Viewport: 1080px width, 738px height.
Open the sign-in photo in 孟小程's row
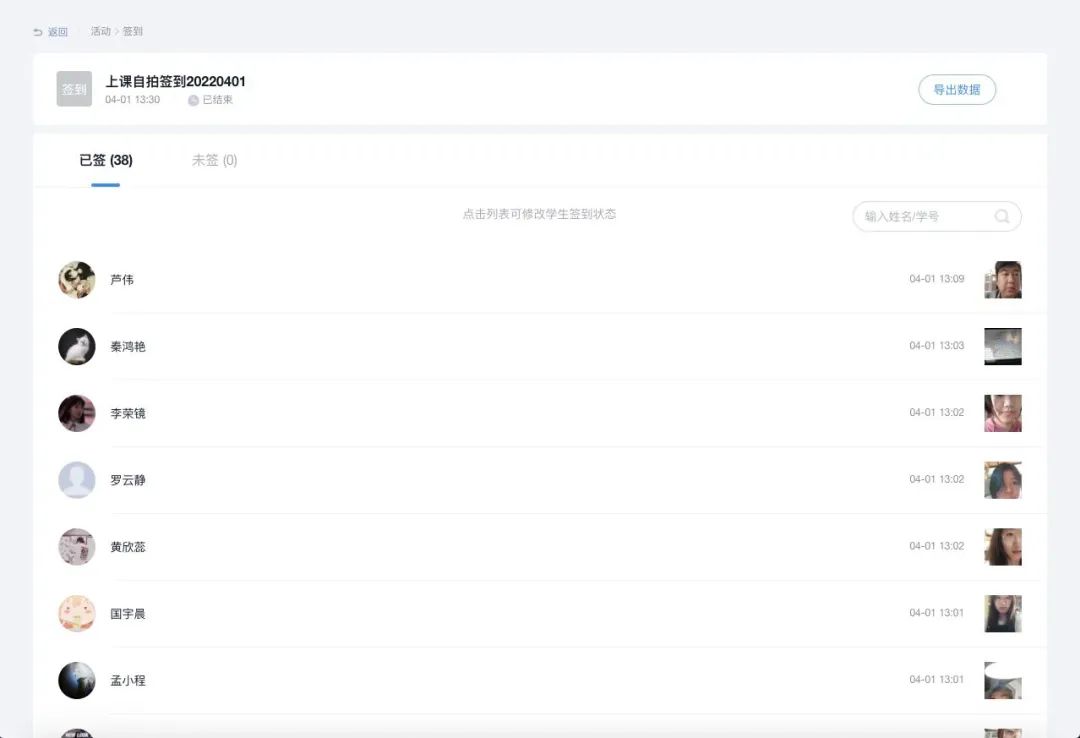1002,680
